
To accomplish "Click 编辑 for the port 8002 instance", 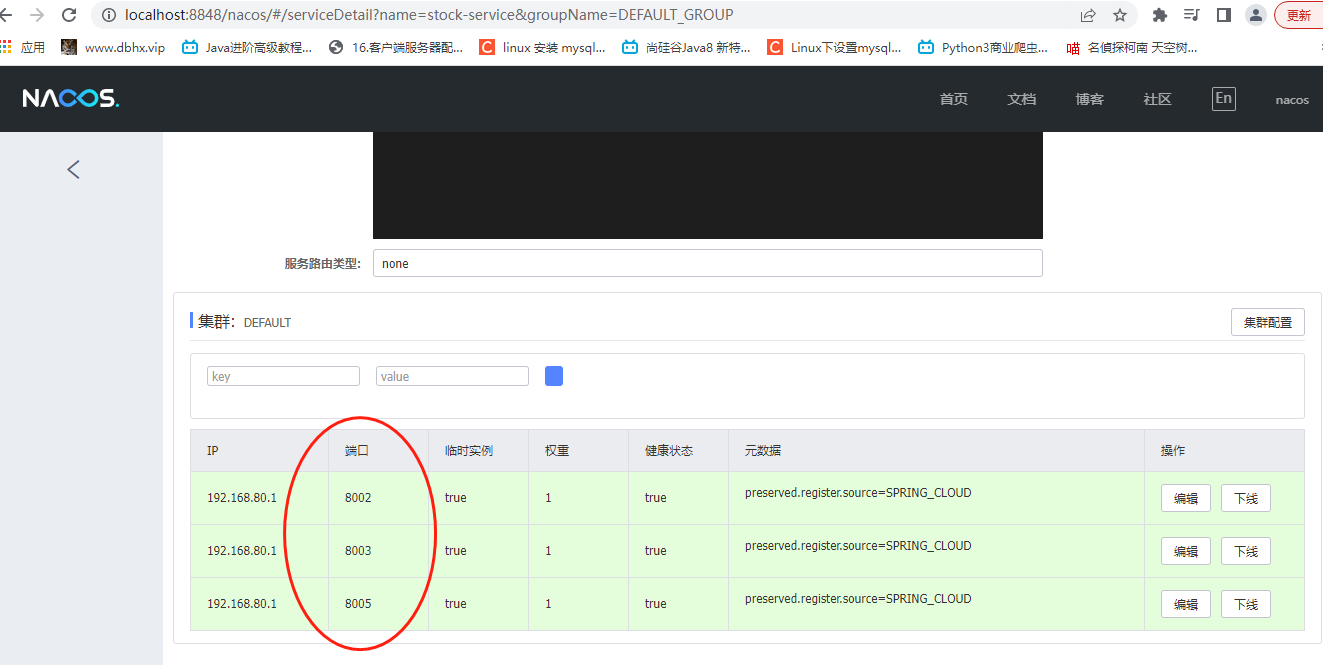I will pos(1185,497).
